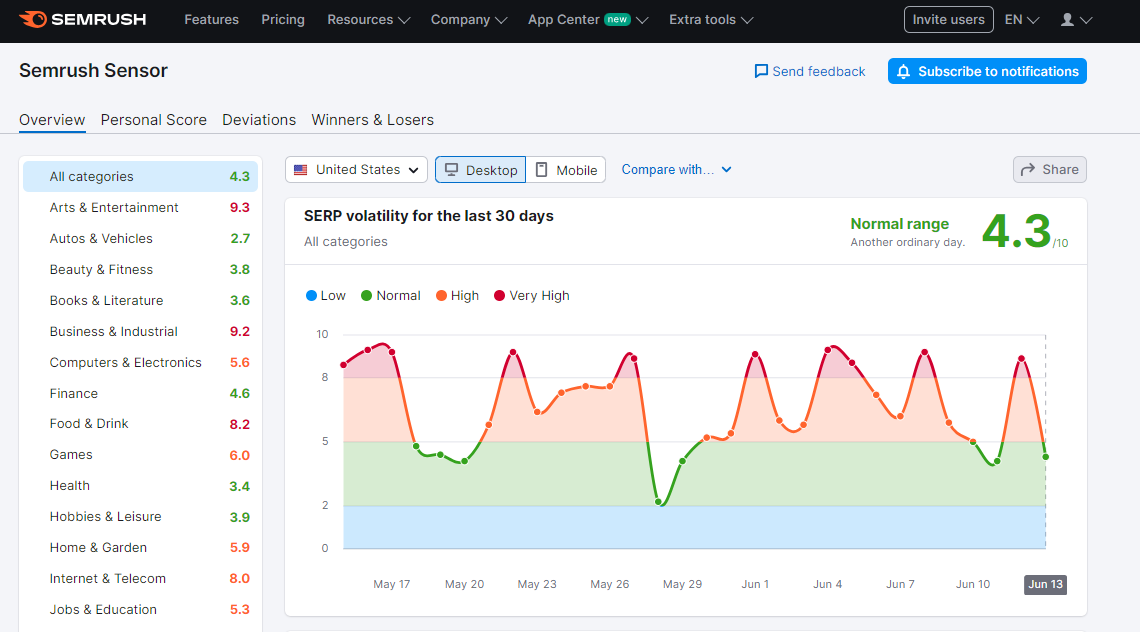Screen dimensions: 1140x632
Task: Click the Normal range status text
Action: coord(899,224)
